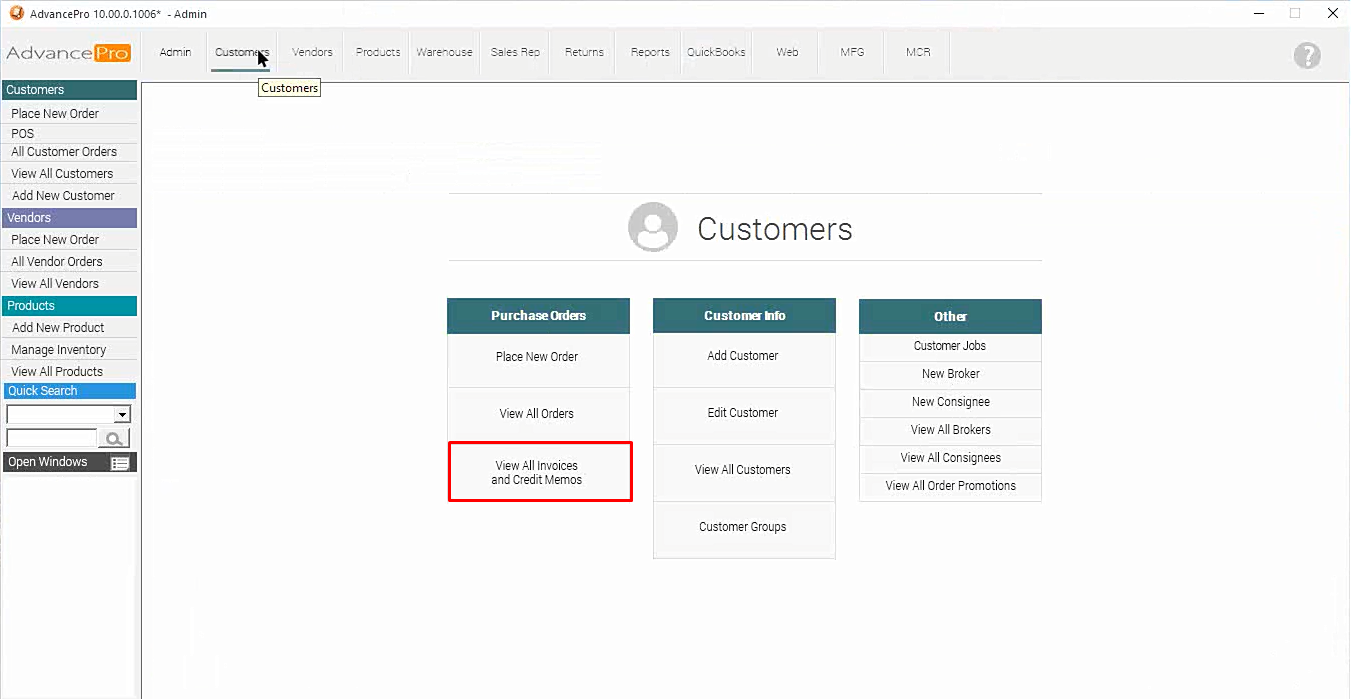Click New Broker in Other panel
1351x699 pixels.
[950, 374]
